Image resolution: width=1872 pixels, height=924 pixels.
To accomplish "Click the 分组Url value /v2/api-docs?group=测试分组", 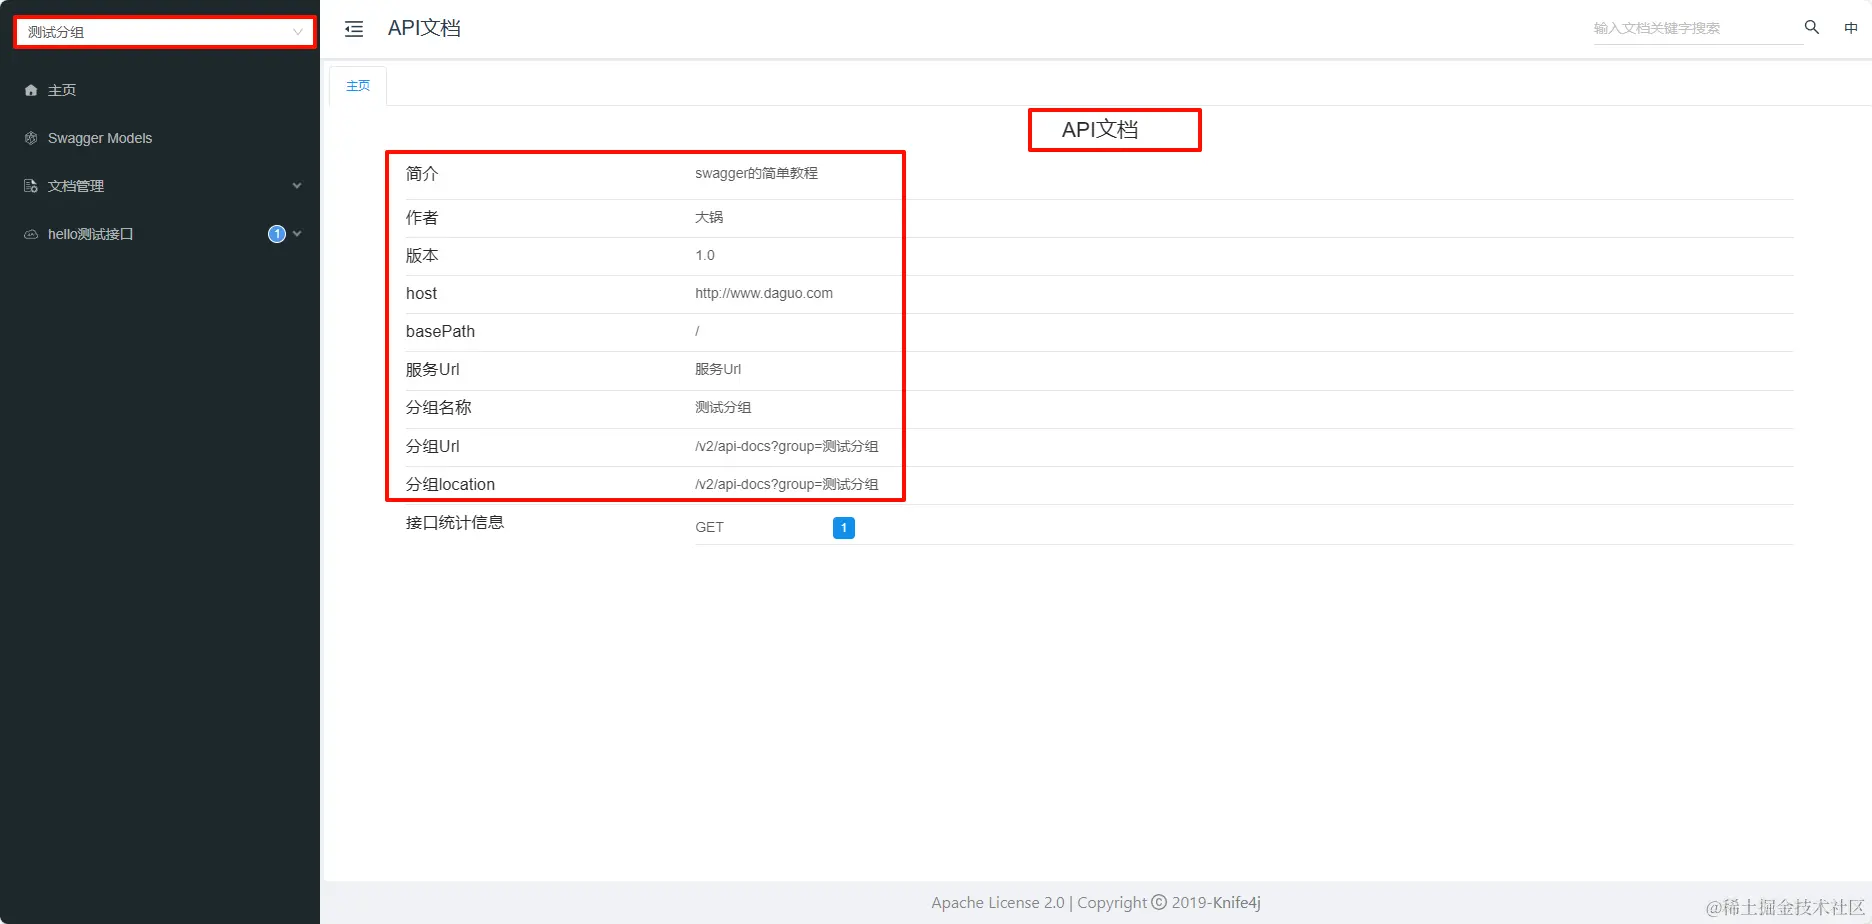I will 787,446.
